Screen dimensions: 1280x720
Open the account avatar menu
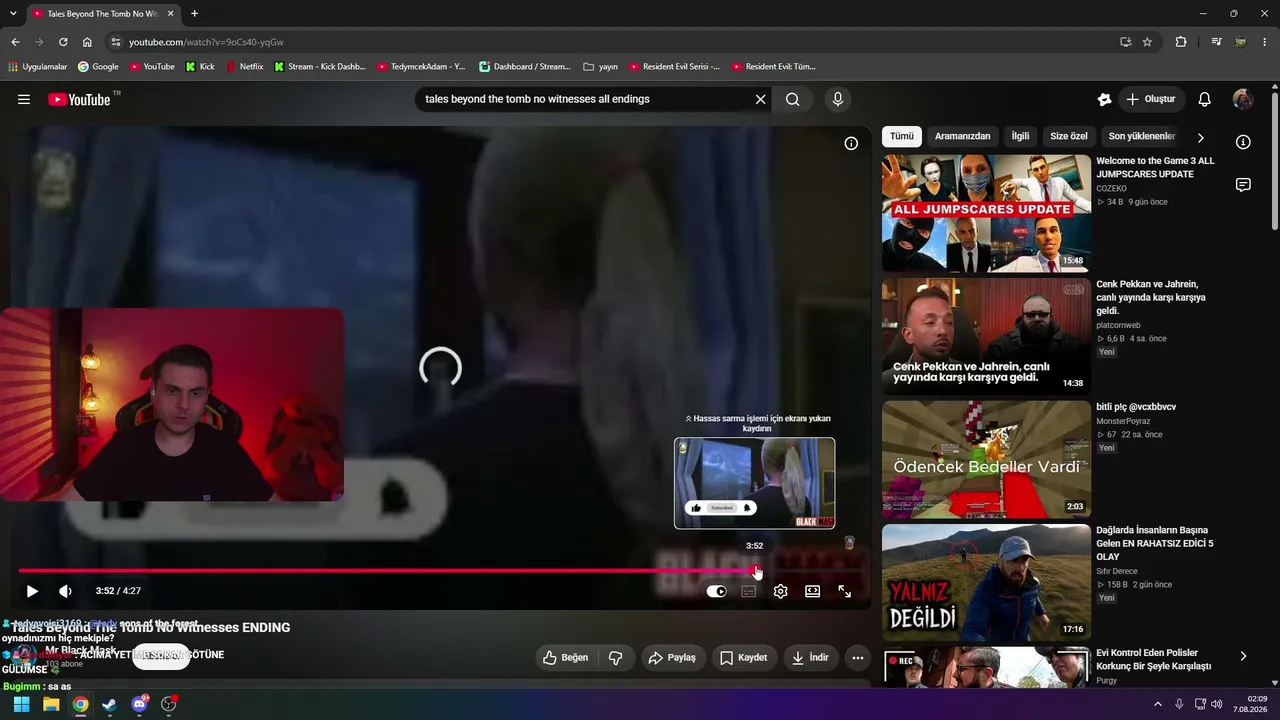click(1243, 99)
